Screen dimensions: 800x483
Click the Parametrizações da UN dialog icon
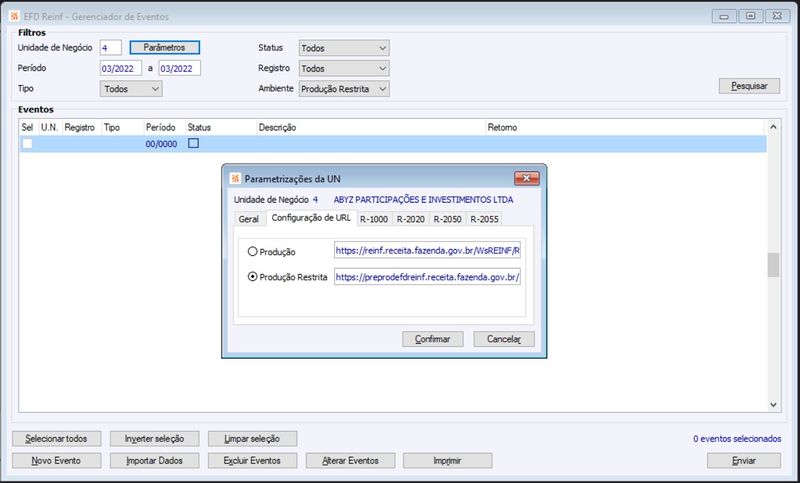click(x=235, y=179)
